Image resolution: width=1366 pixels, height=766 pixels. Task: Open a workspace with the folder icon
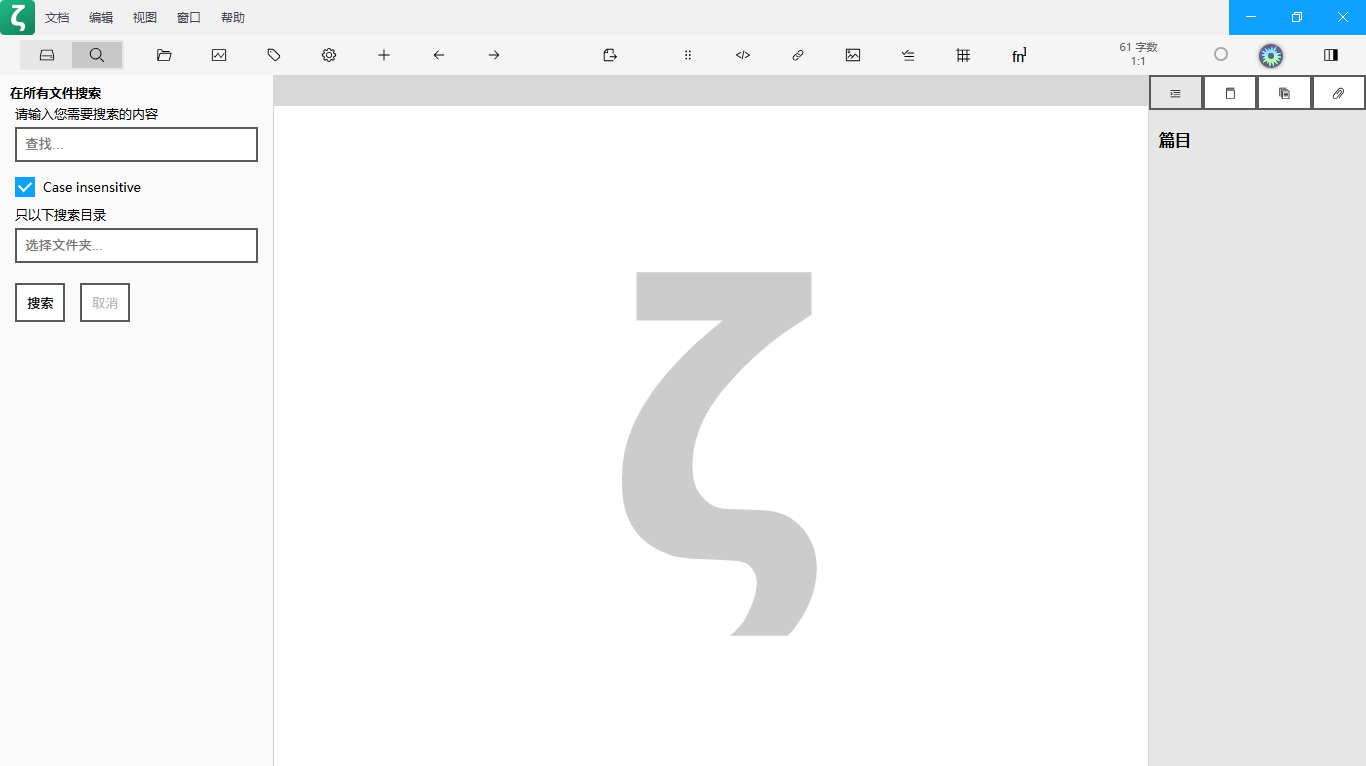[x=164, y=55]
